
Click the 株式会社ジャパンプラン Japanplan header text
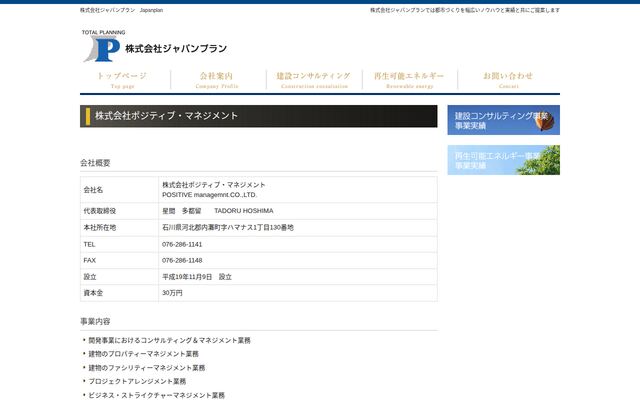(x=121, y=10)
